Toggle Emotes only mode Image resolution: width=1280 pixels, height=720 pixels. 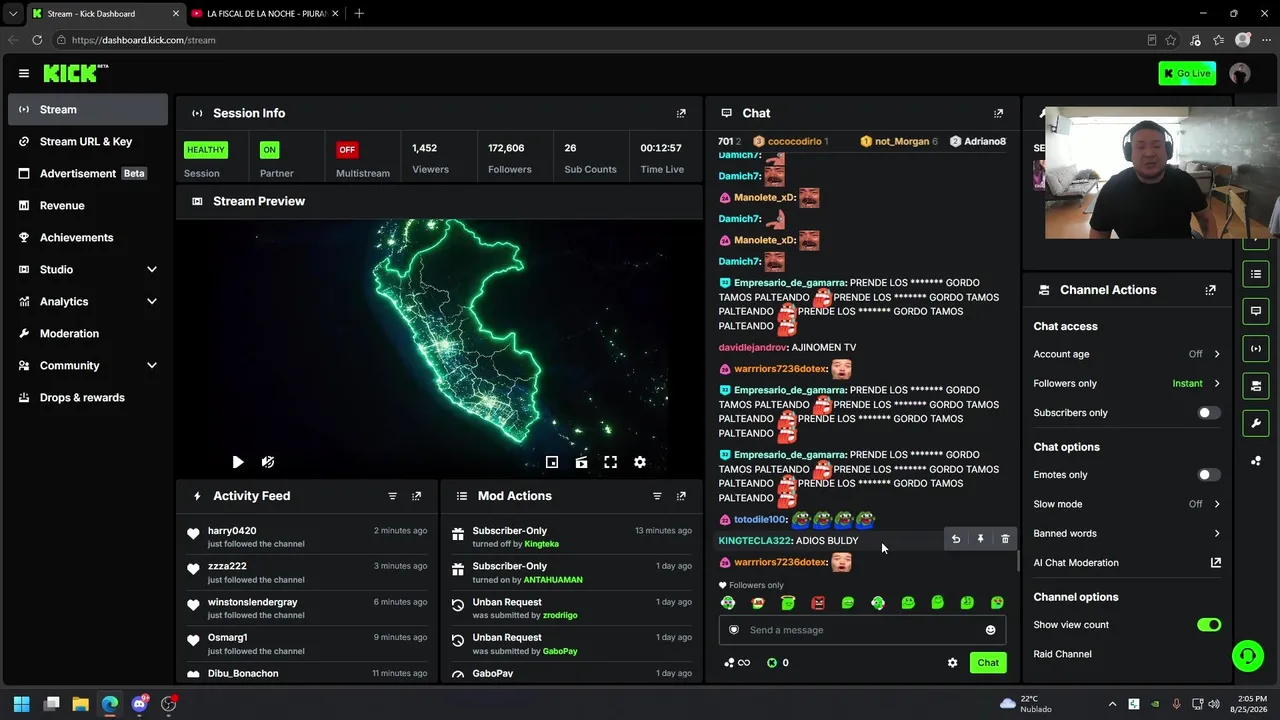[1209, 475]
